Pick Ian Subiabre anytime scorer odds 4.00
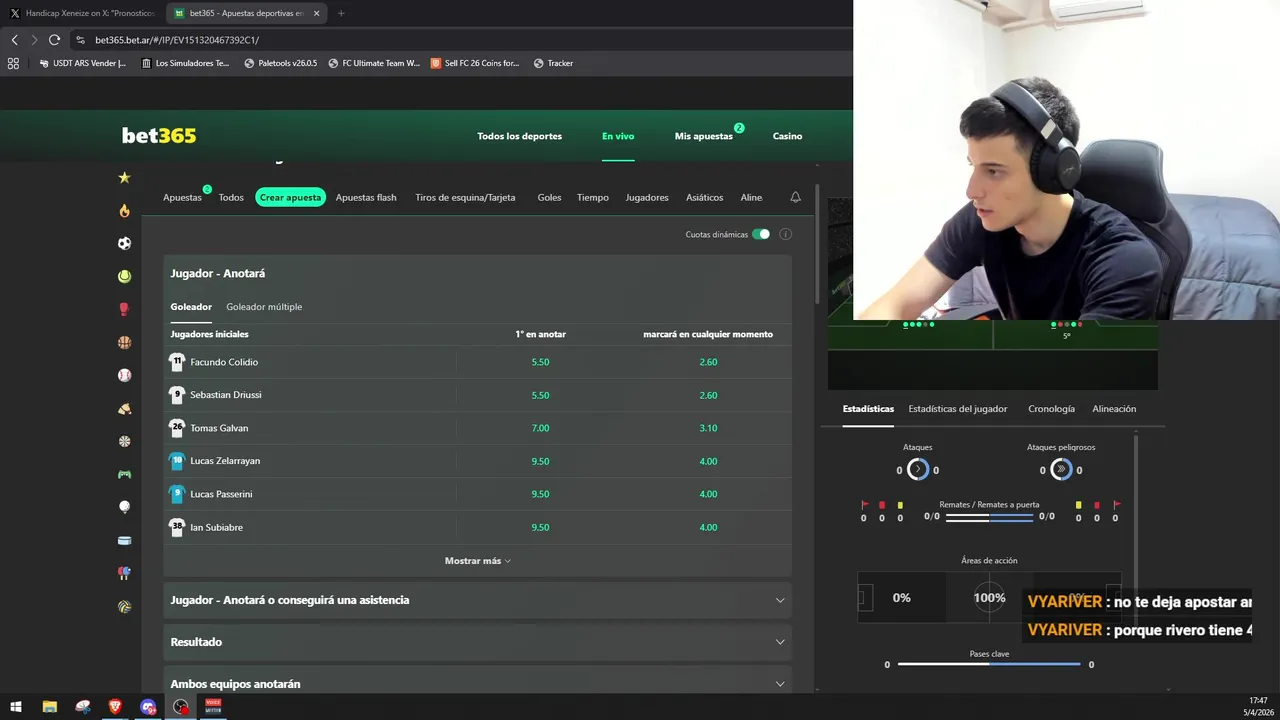1280x720 pixels. pyautogui.click(x=708, y=527)
